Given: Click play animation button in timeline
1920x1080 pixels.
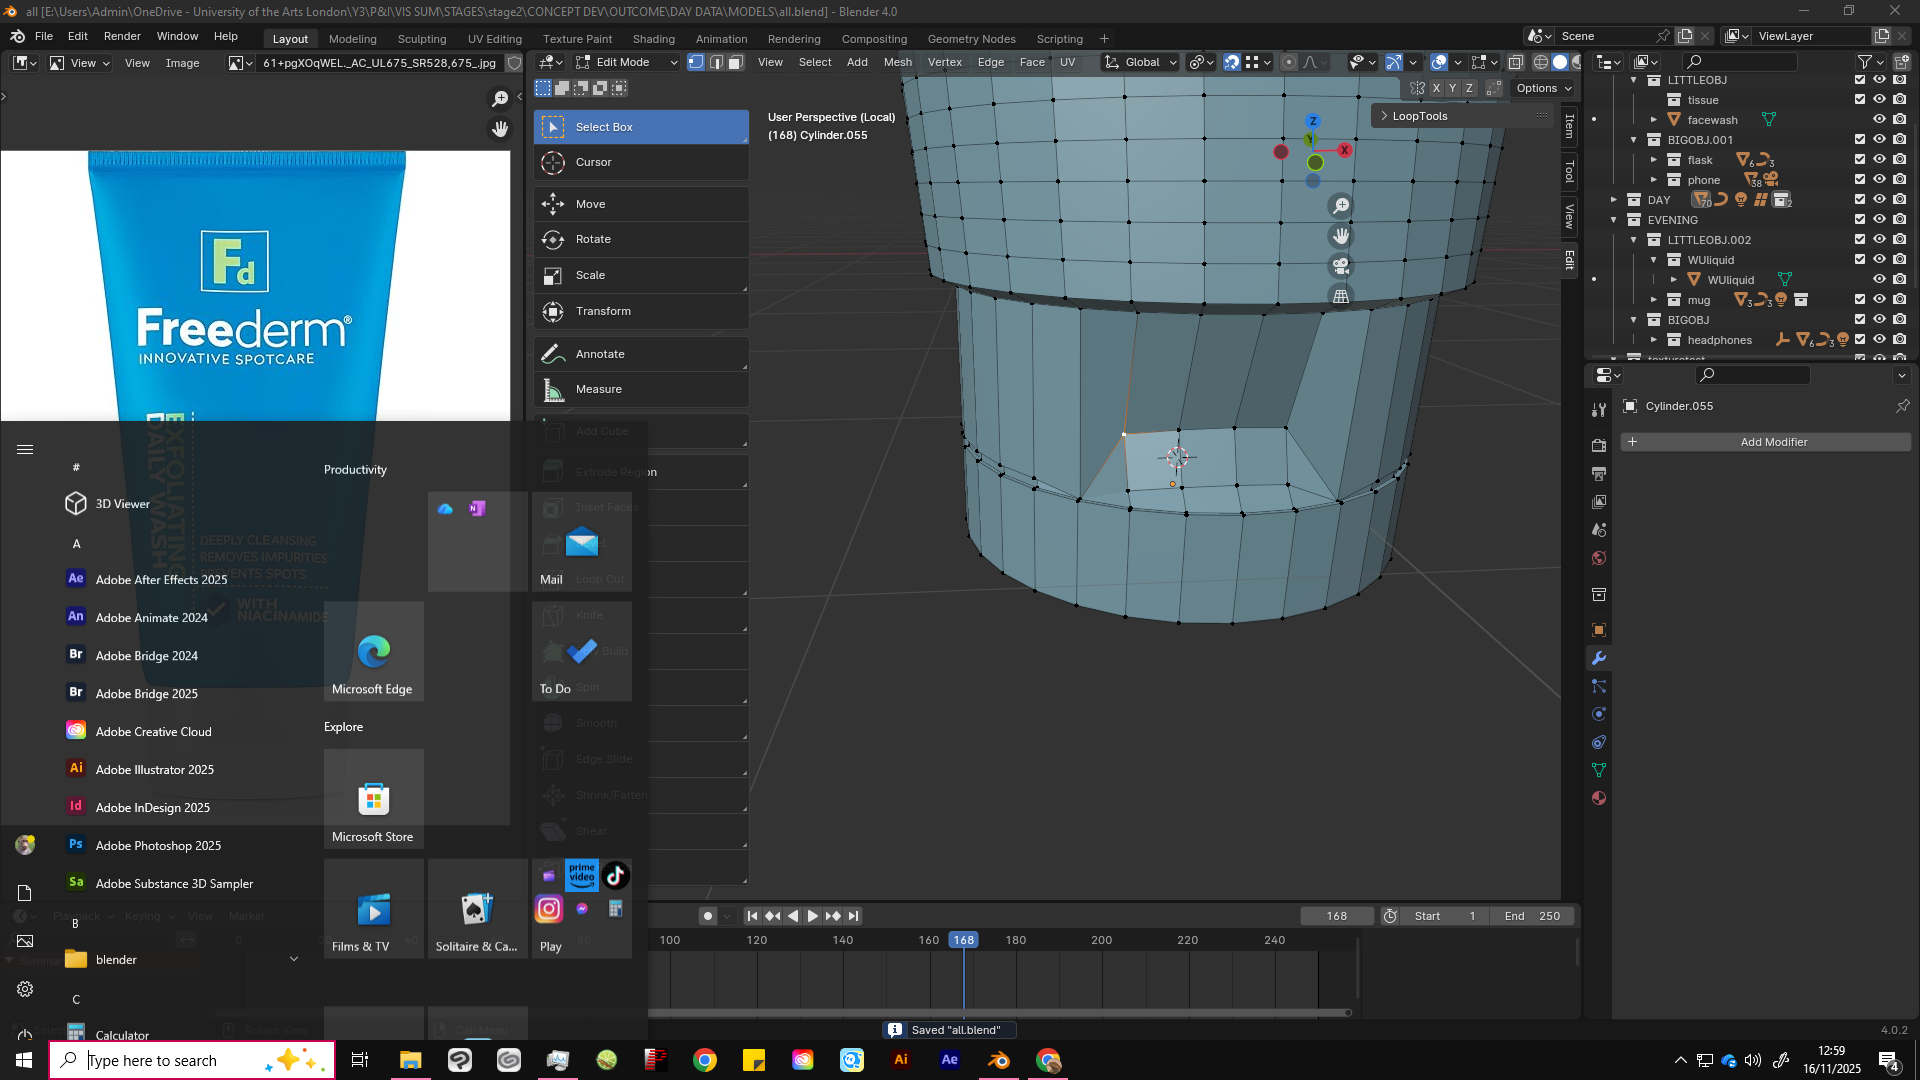Looking at the screenshot, I should click(813, 916).
